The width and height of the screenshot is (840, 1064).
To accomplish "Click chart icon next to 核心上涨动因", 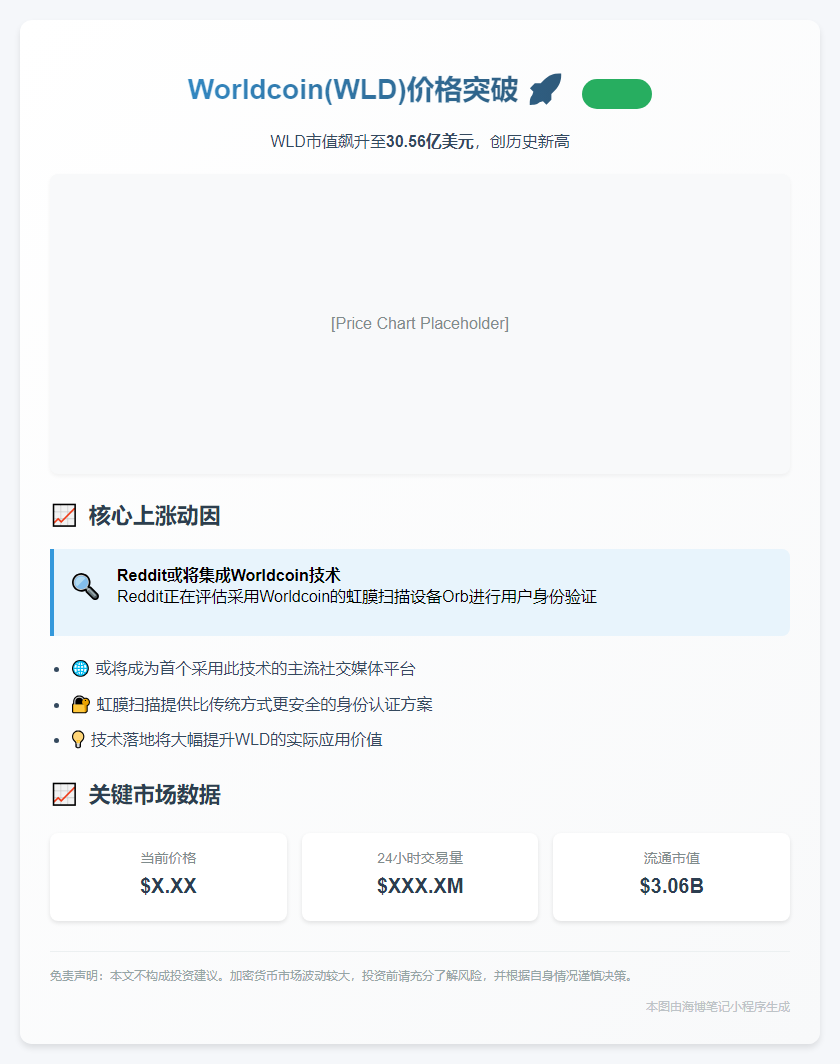I will pyautogui.click(x=64, y=516).
